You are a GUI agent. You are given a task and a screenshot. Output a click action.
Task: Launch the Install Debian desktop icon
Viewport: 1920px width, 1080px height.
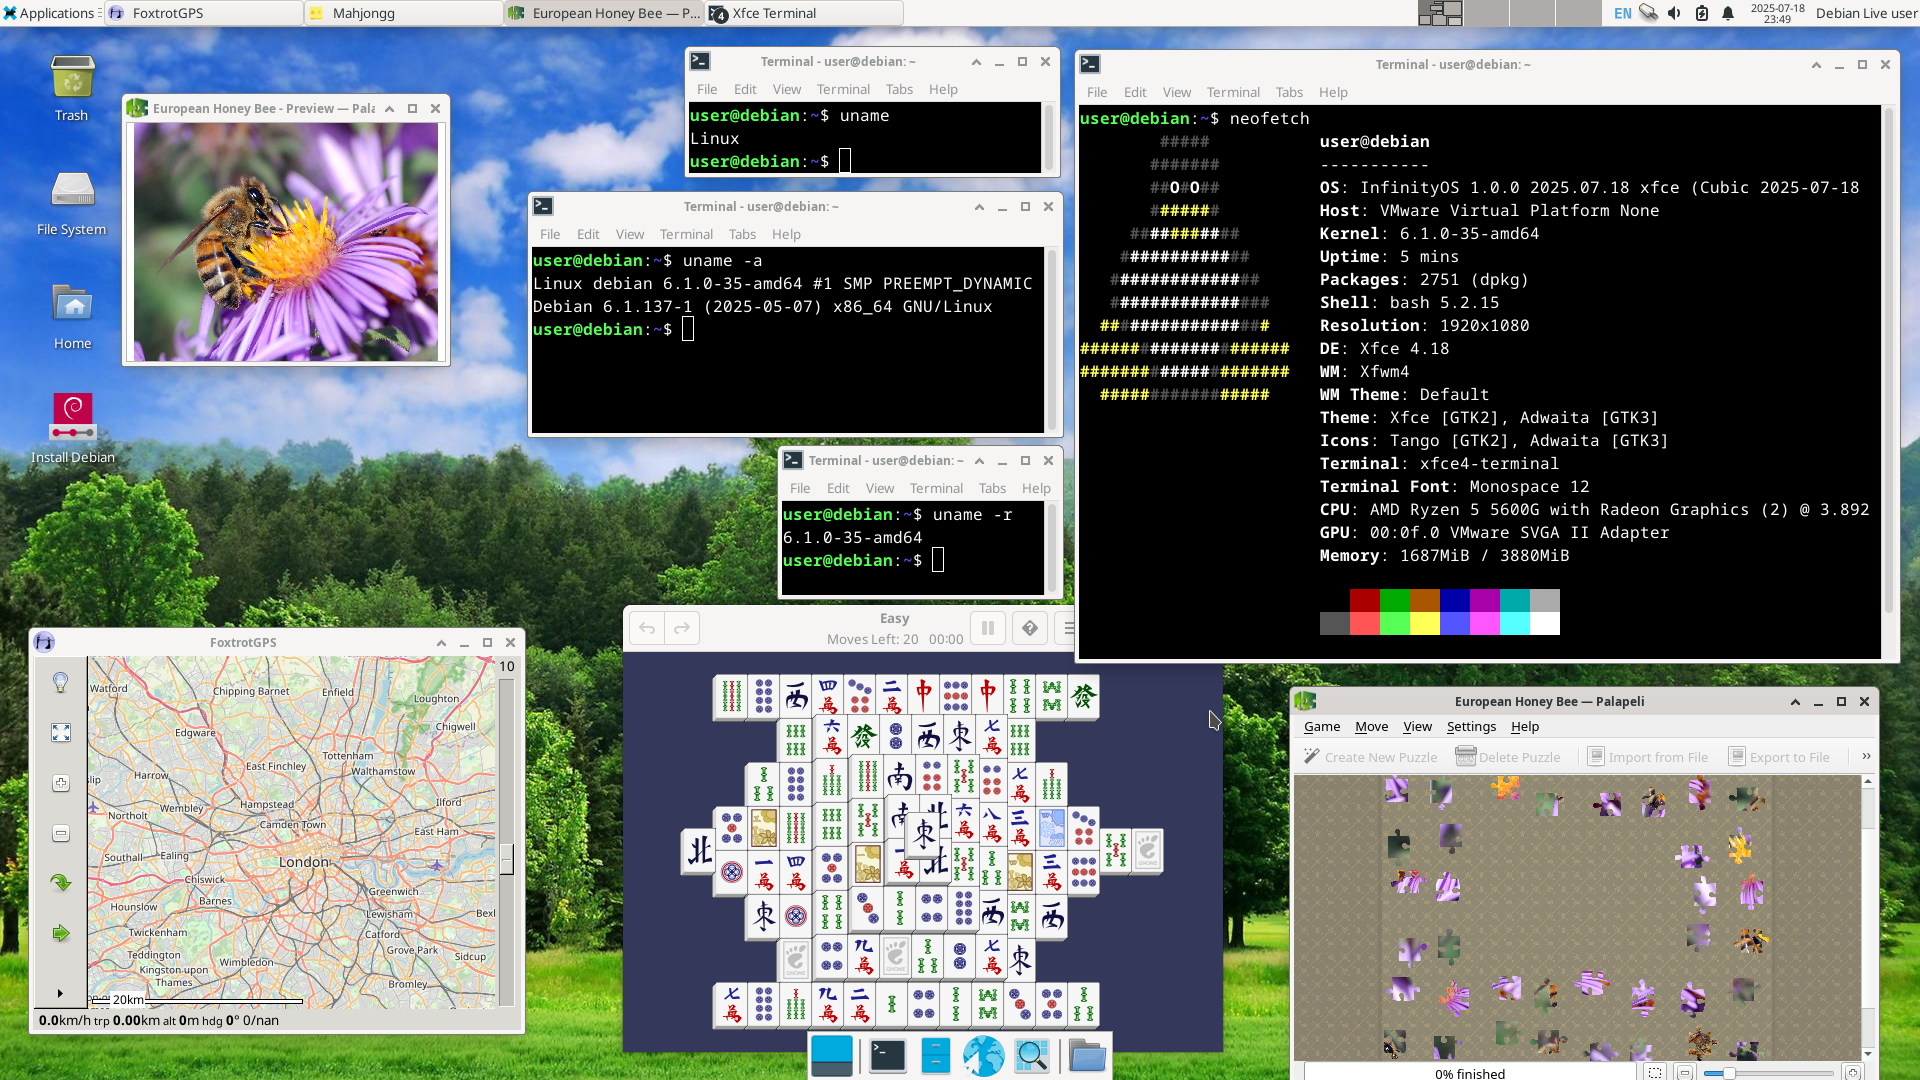point(72,429)
